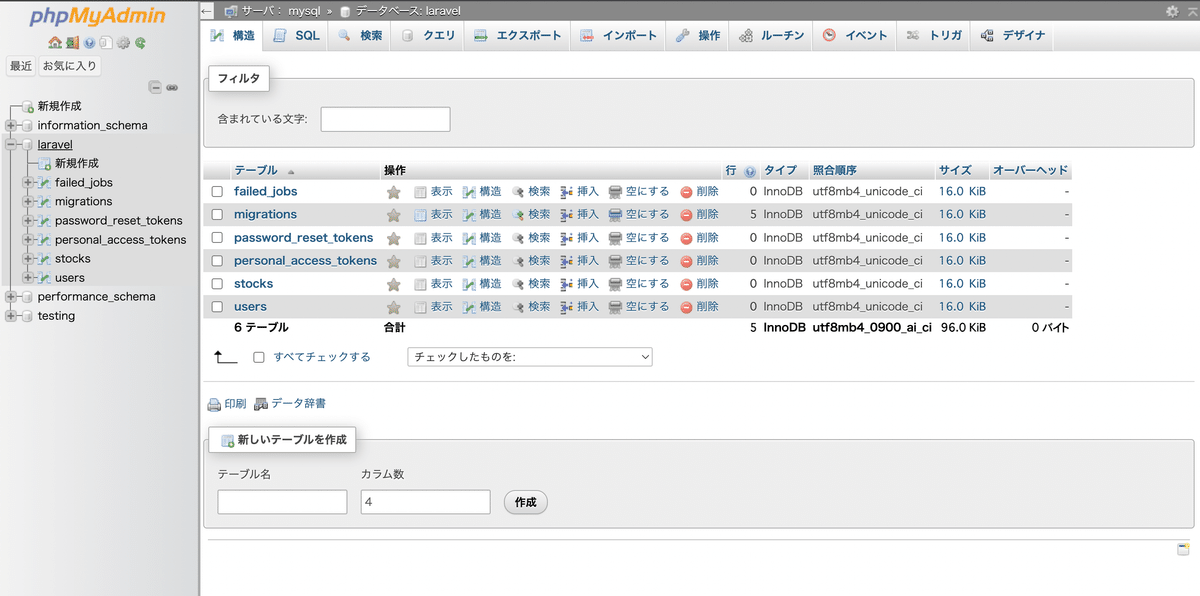
Task: Expand information_schema database in tree
Action: (x=11, y=126)
